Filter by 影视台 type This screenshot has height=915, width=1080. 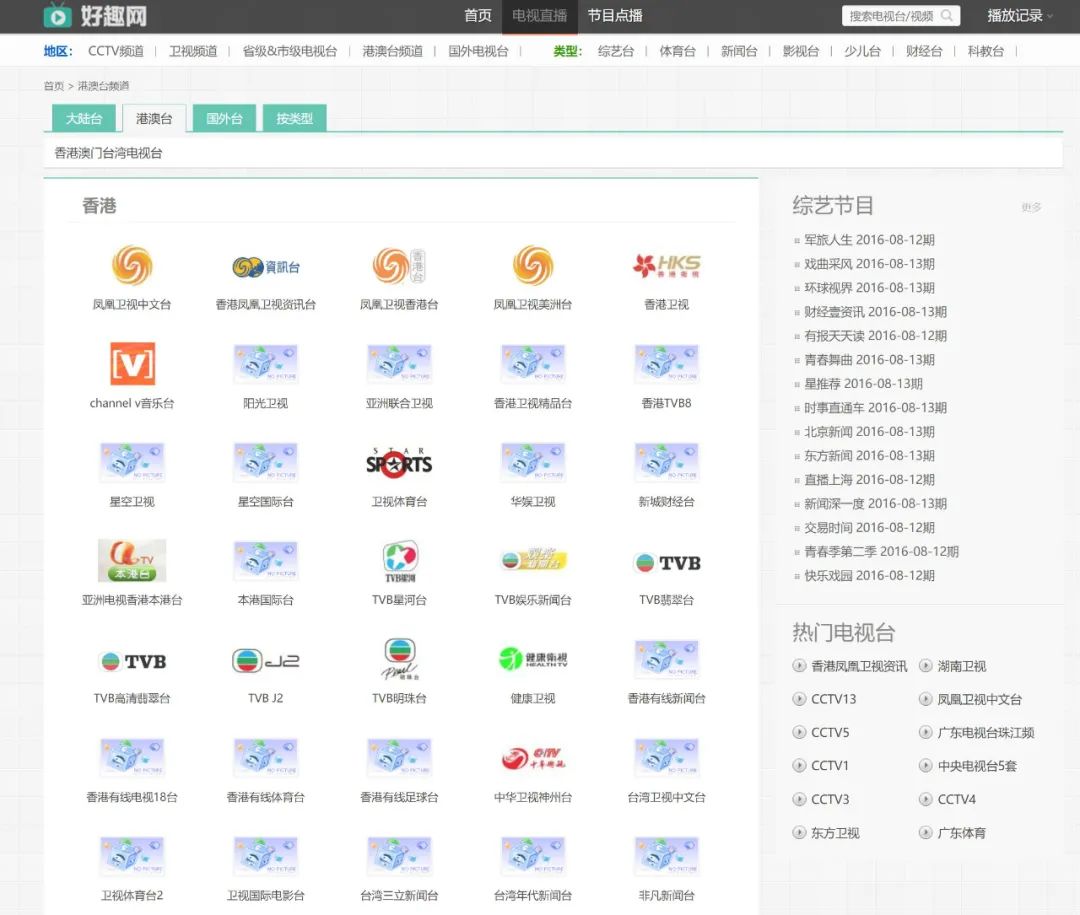click(x=800, y=51)
